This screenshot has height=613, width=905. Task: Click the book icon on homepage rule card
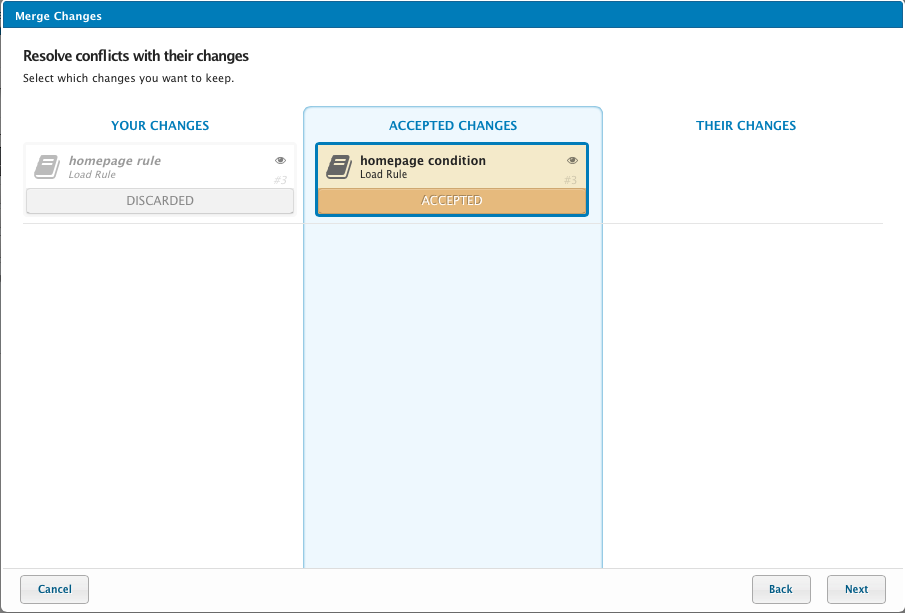47,167
